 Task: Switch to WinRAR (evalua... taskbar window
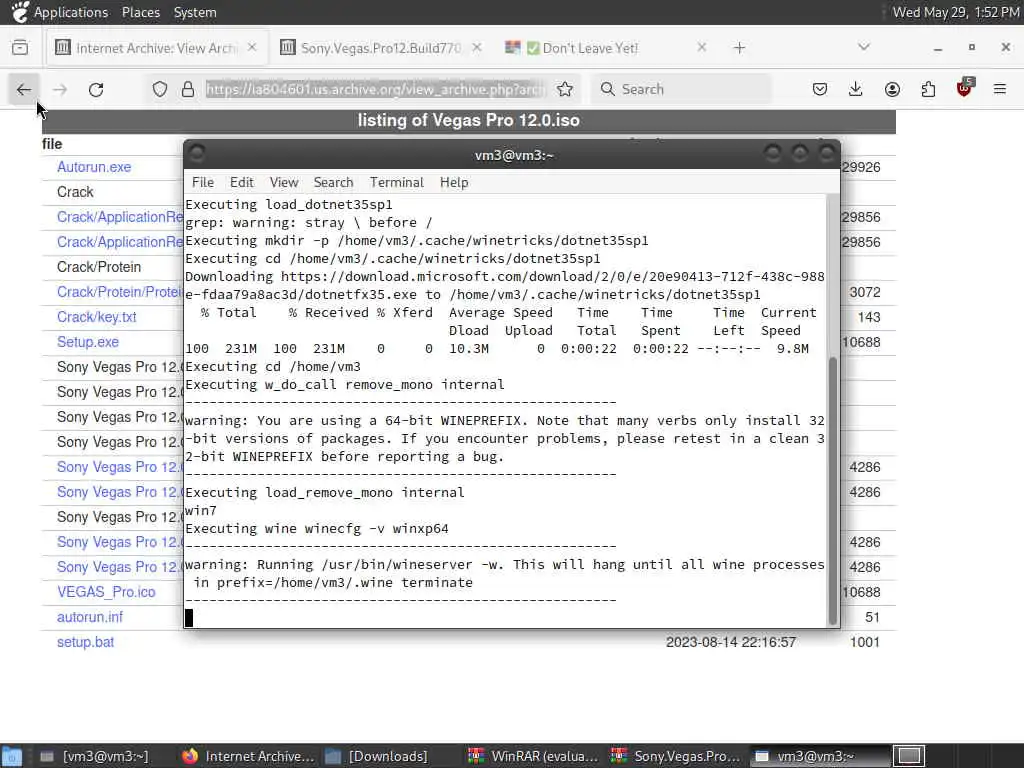point(533,756)
